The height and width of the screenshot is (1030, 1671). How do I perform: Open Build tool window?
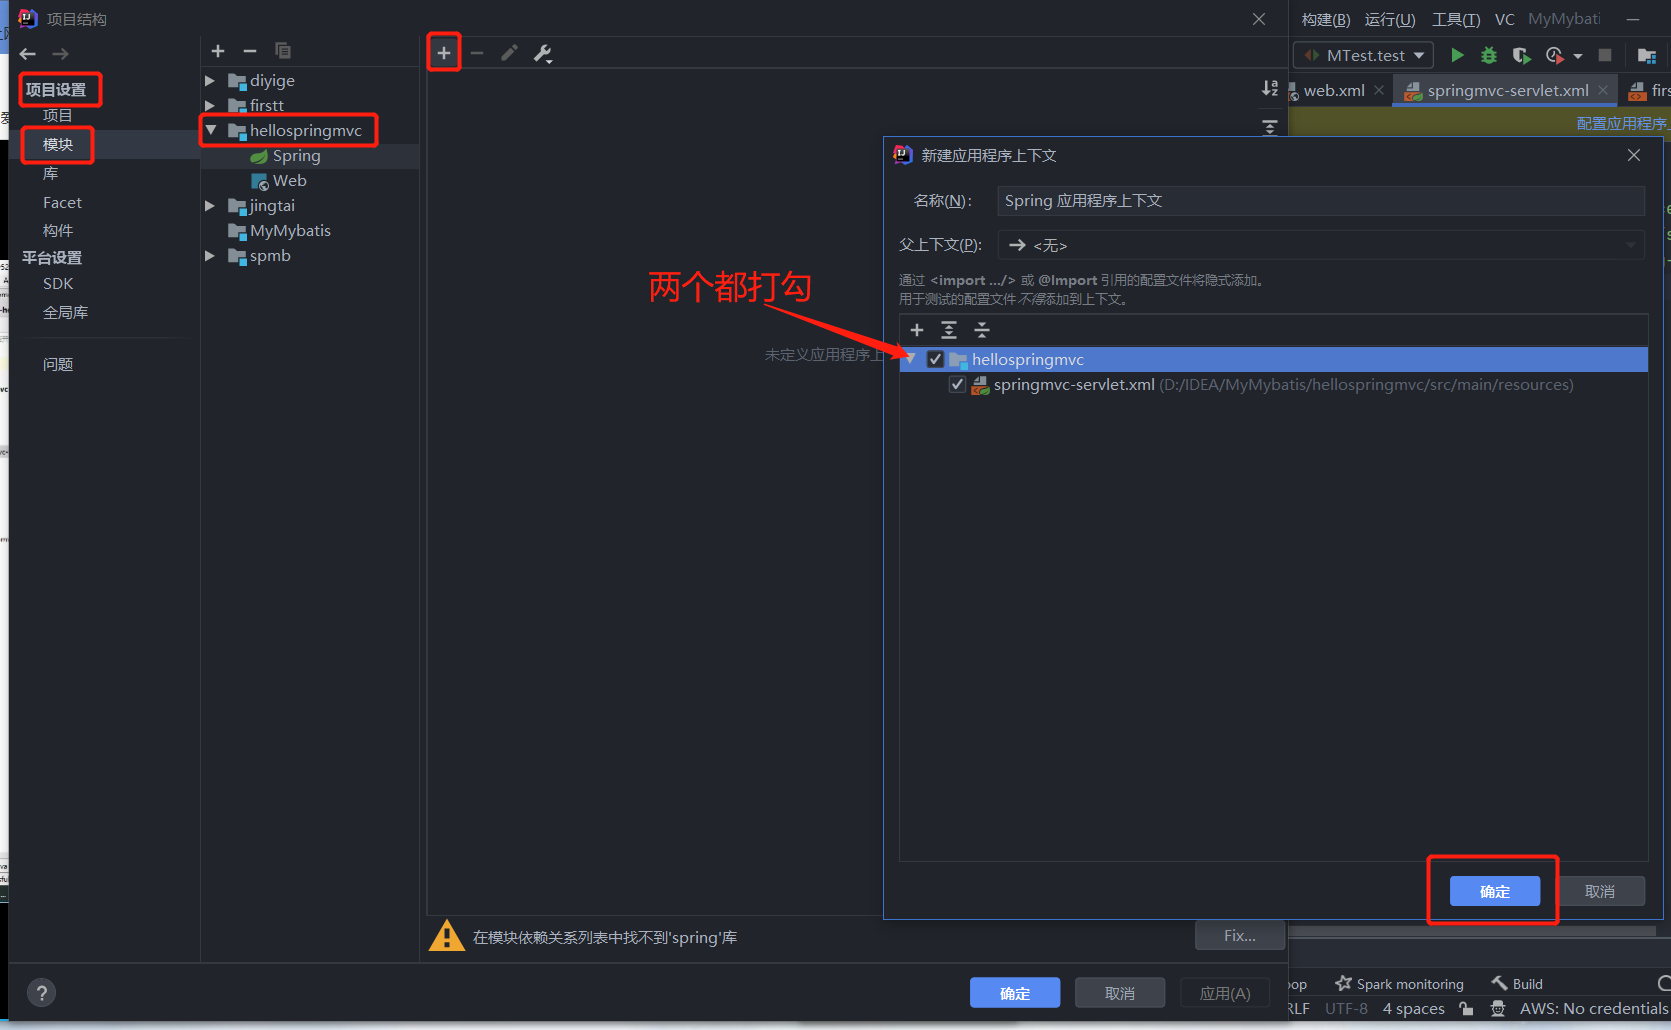click(x=1517, y=984)
